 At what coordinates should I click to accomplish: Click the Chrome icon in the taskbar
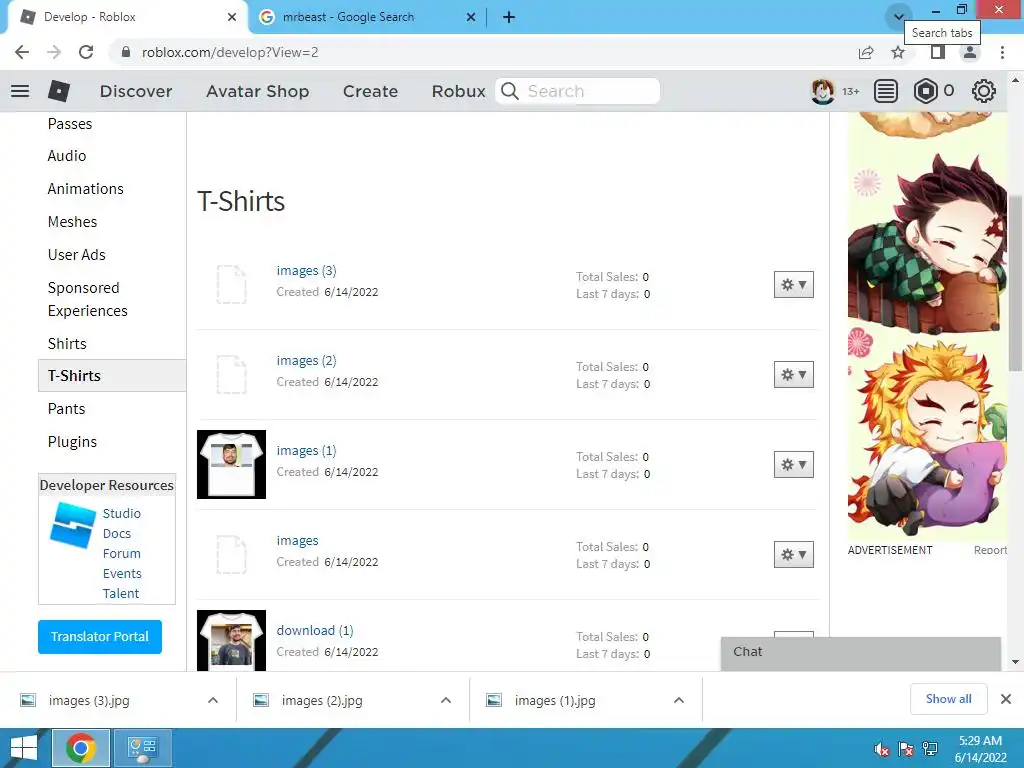(x=80, y=748)
